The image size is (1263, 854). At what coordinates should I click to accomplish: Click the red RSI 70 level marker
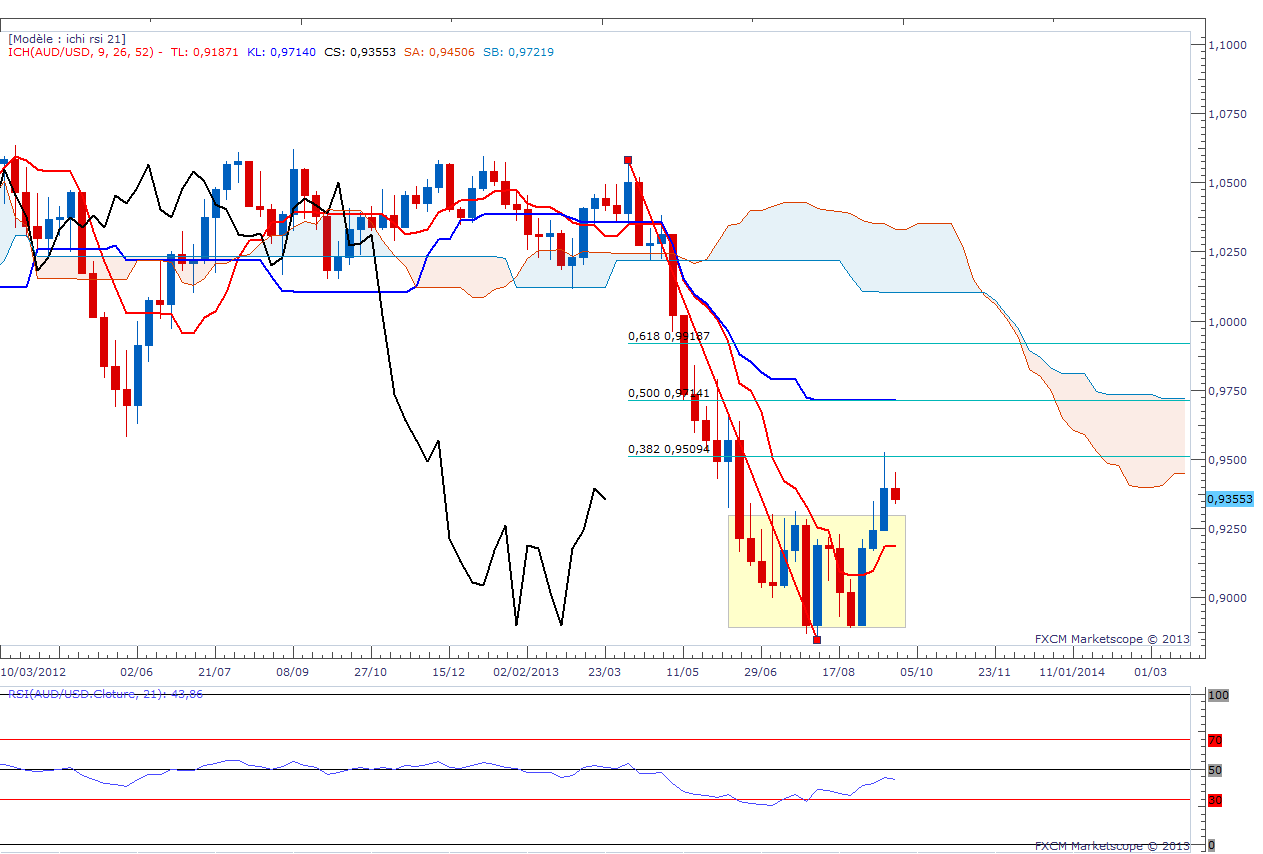[1215, 741]
